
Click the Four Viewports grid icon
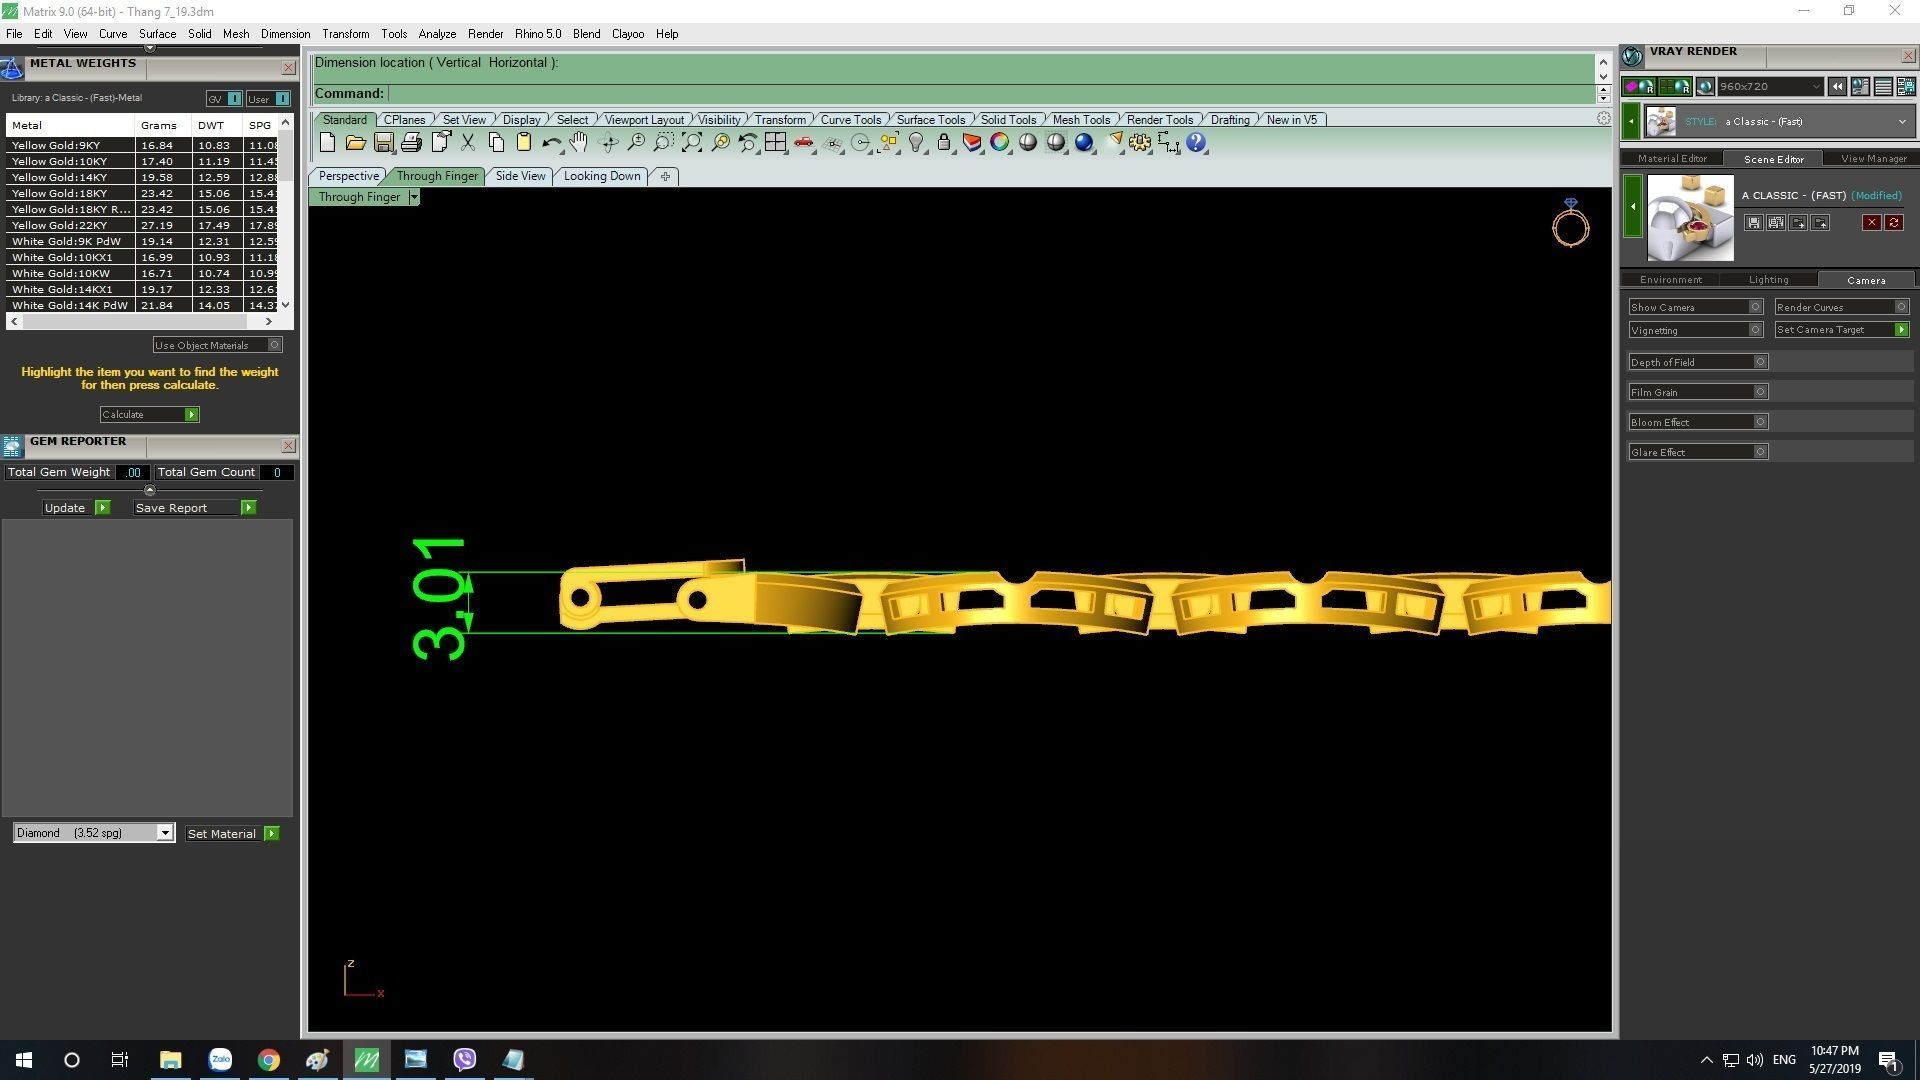coord(776,143)
